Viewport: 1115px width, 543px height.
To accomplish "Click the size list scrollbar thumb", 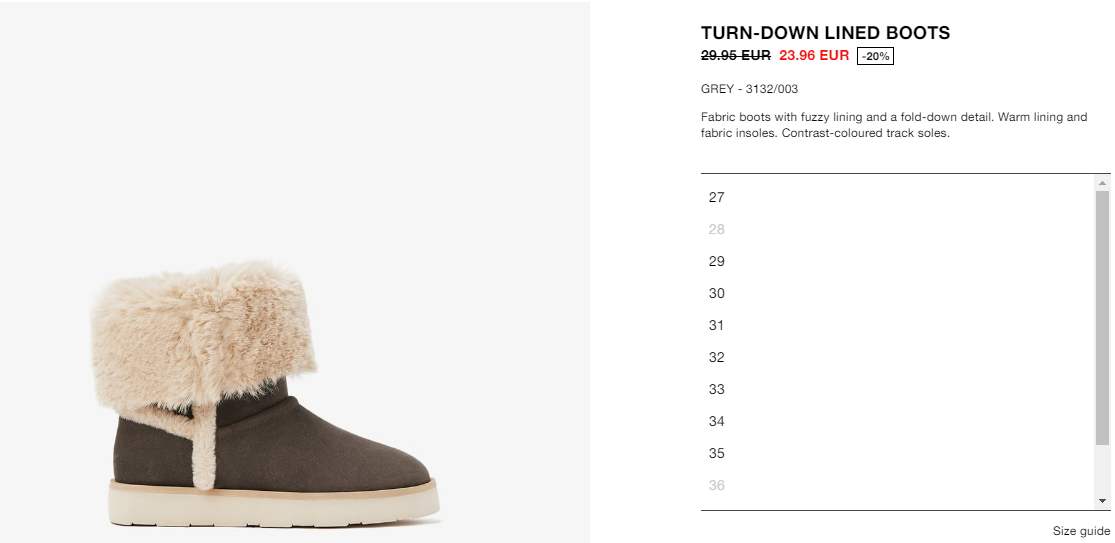I will (x=1102, y=318).
